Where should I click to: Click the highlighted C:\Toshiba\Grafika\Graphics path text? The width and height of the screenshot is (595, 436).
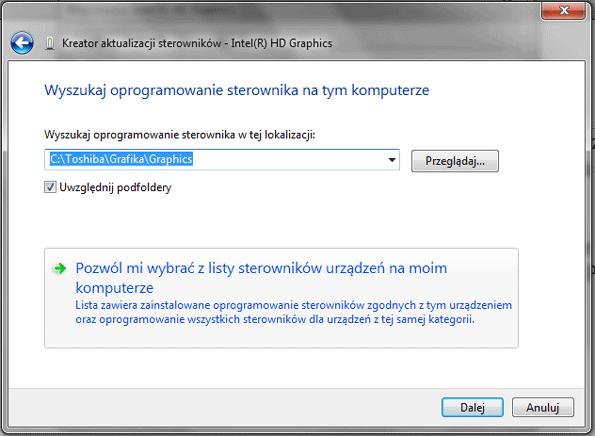pos(121,159)
